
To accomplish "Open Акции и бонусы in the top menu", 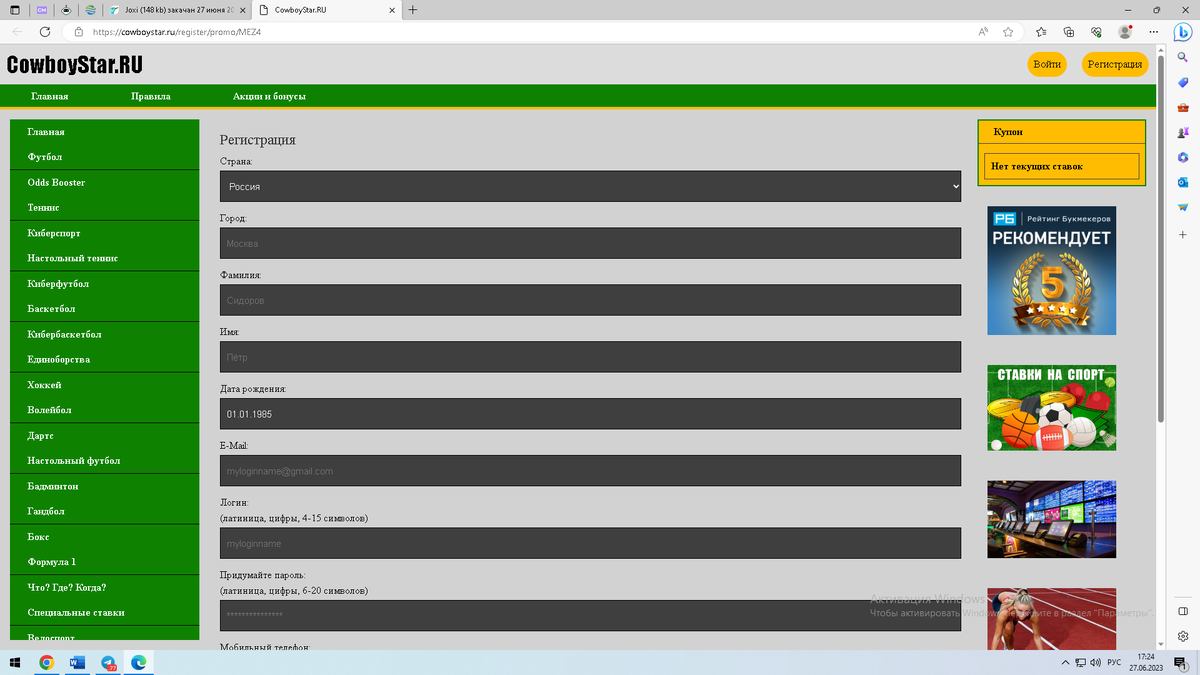I will pos(269,97).
